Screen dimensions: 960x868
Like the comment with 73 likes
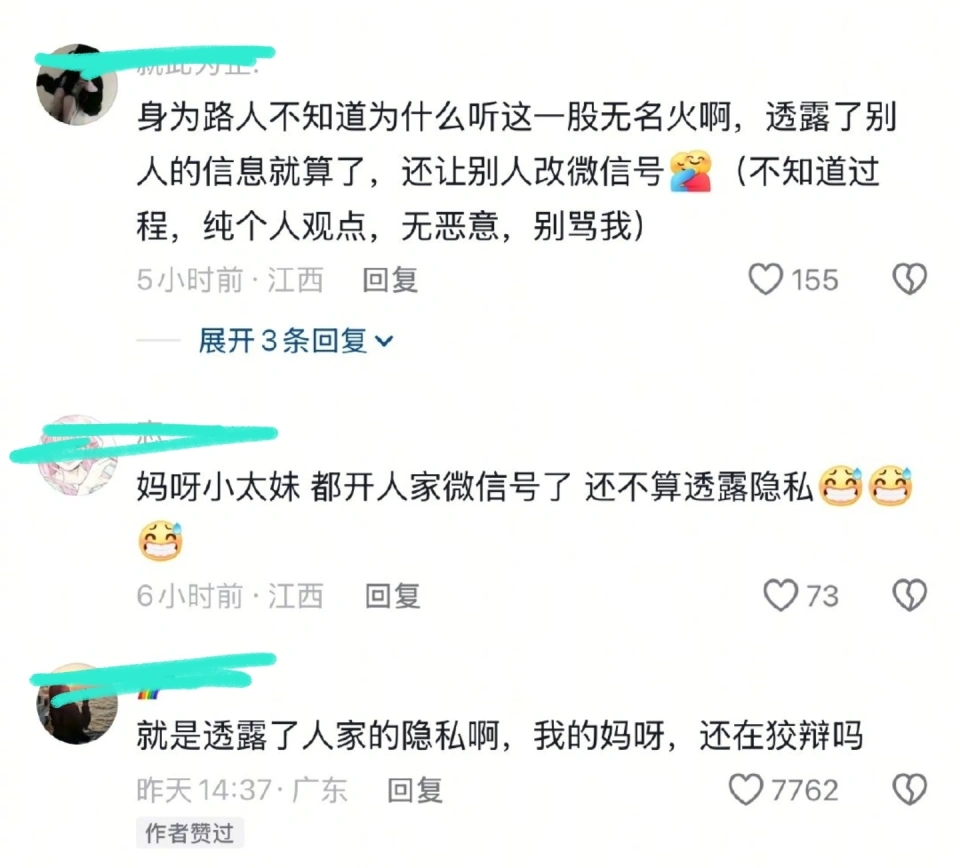[781, 595]
